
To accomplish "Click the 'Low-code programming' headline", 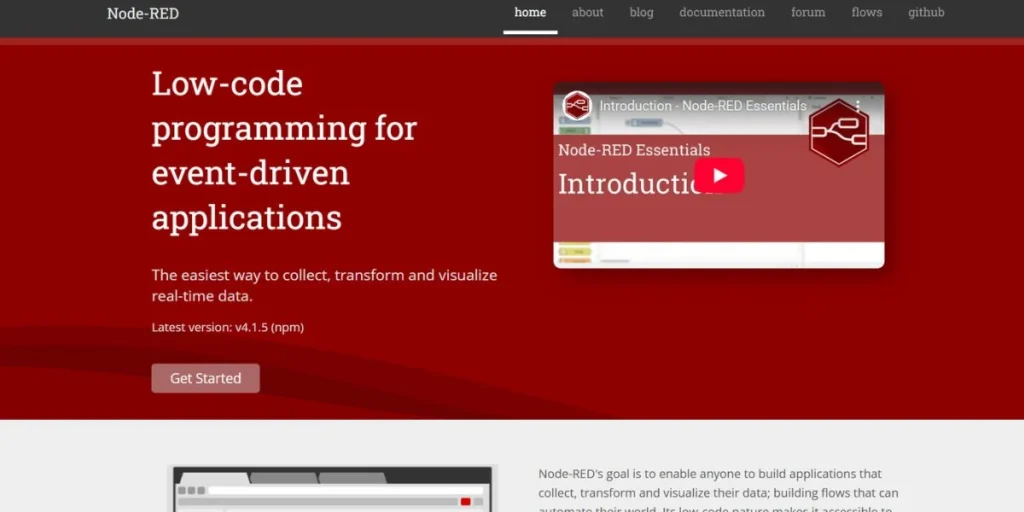I will [x=284, y=150].
